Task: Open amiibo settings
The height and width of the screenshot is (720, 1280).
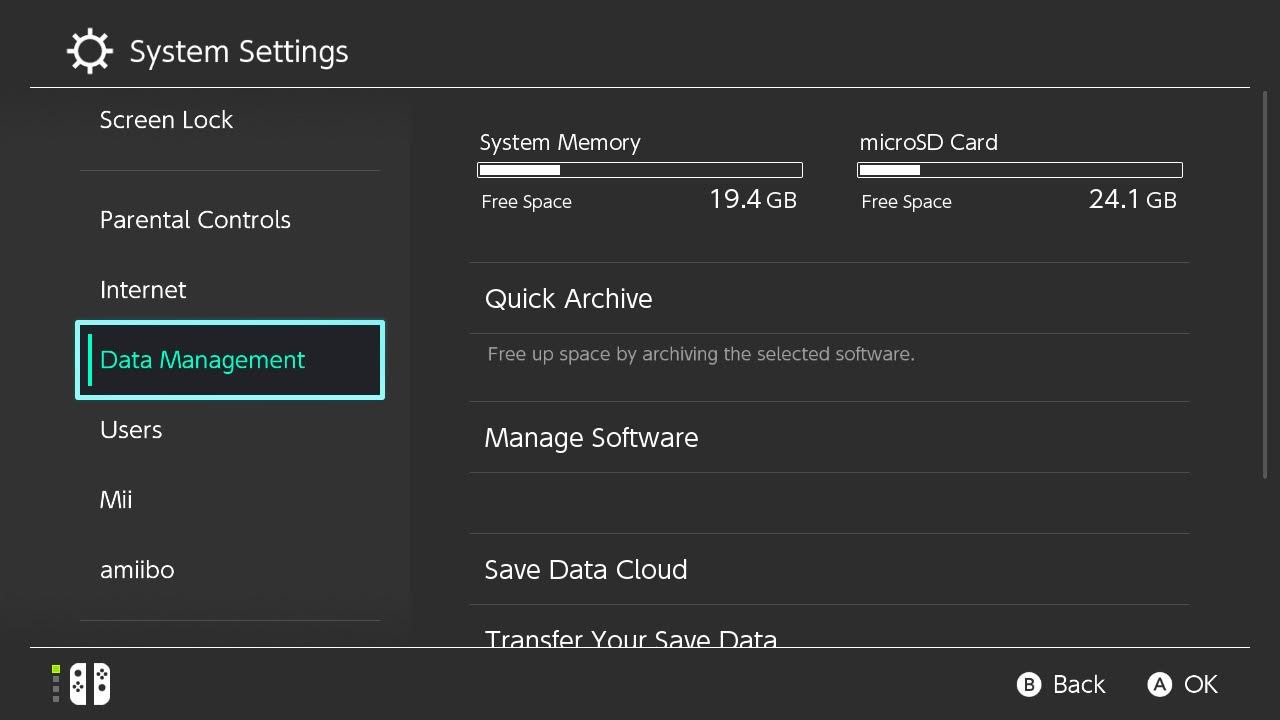Action: click(137, 570)
